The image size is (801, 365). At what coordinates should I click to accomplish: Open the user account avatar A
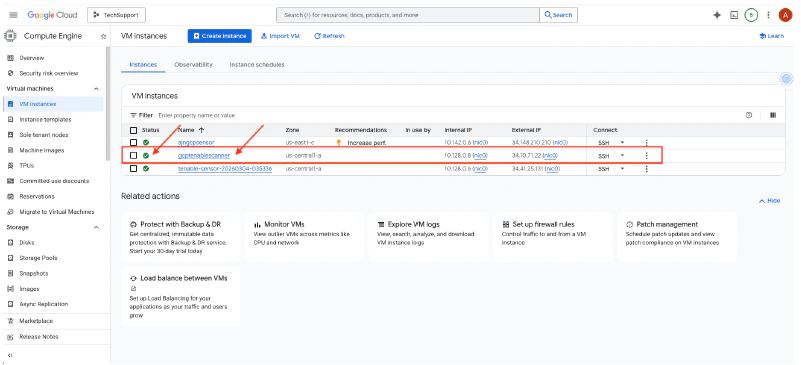[x=785, y=15]
